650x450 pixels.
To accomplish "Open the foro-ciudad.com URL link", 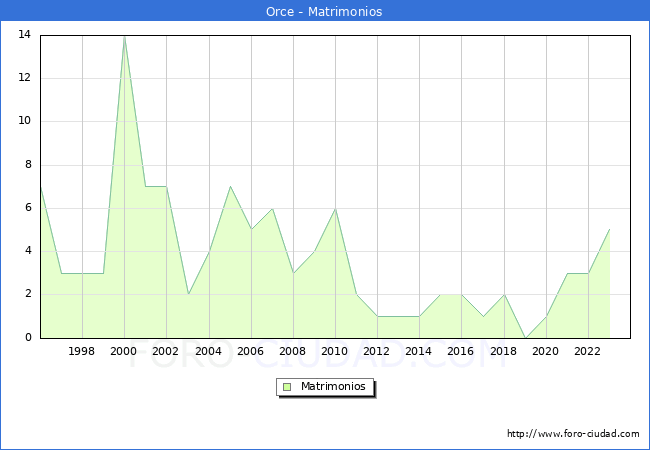I will coord(573,434).
